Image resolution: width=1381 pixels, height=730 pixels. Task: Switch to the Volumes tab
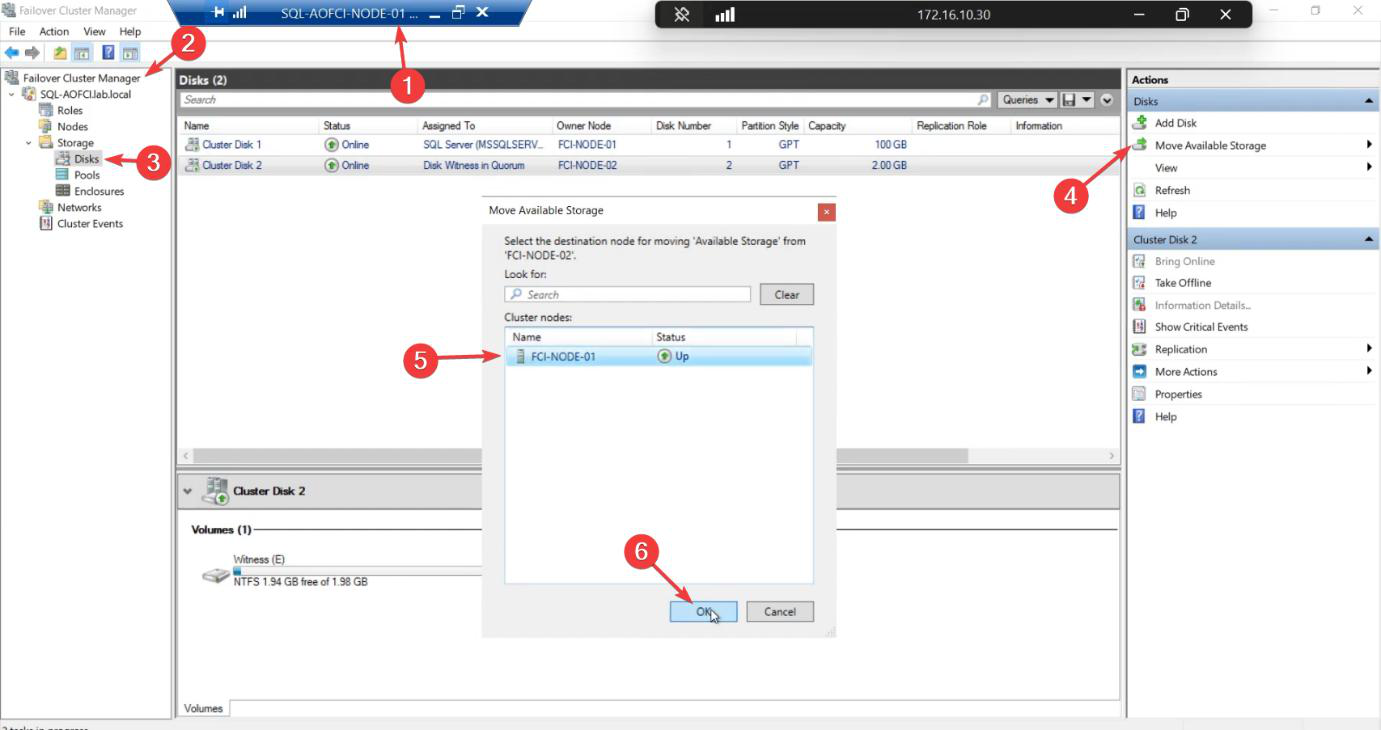tap(203, 708)
